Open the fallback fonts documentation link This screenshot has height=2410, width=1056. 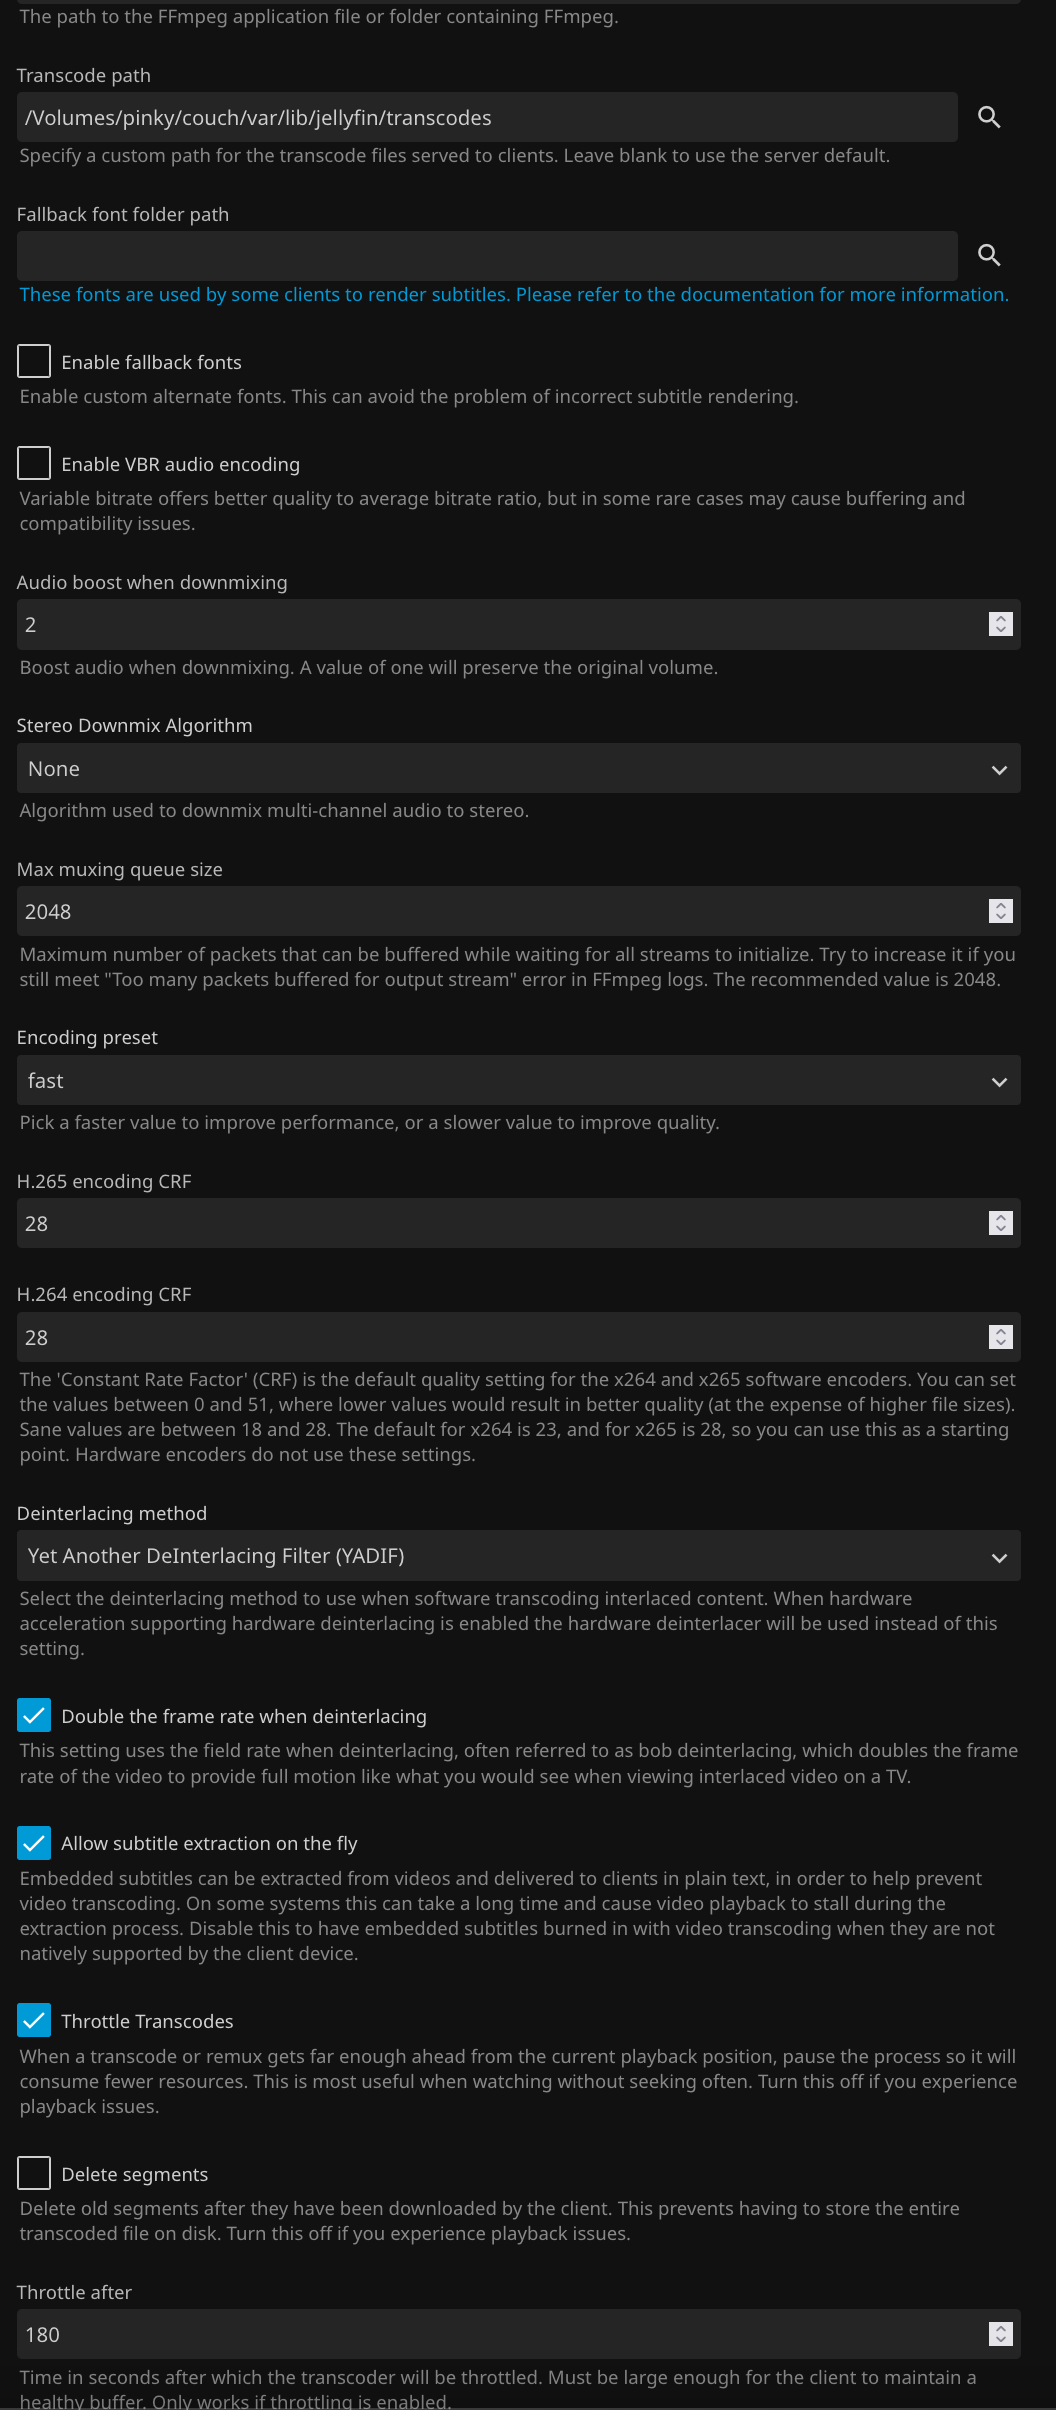[514, 295]
